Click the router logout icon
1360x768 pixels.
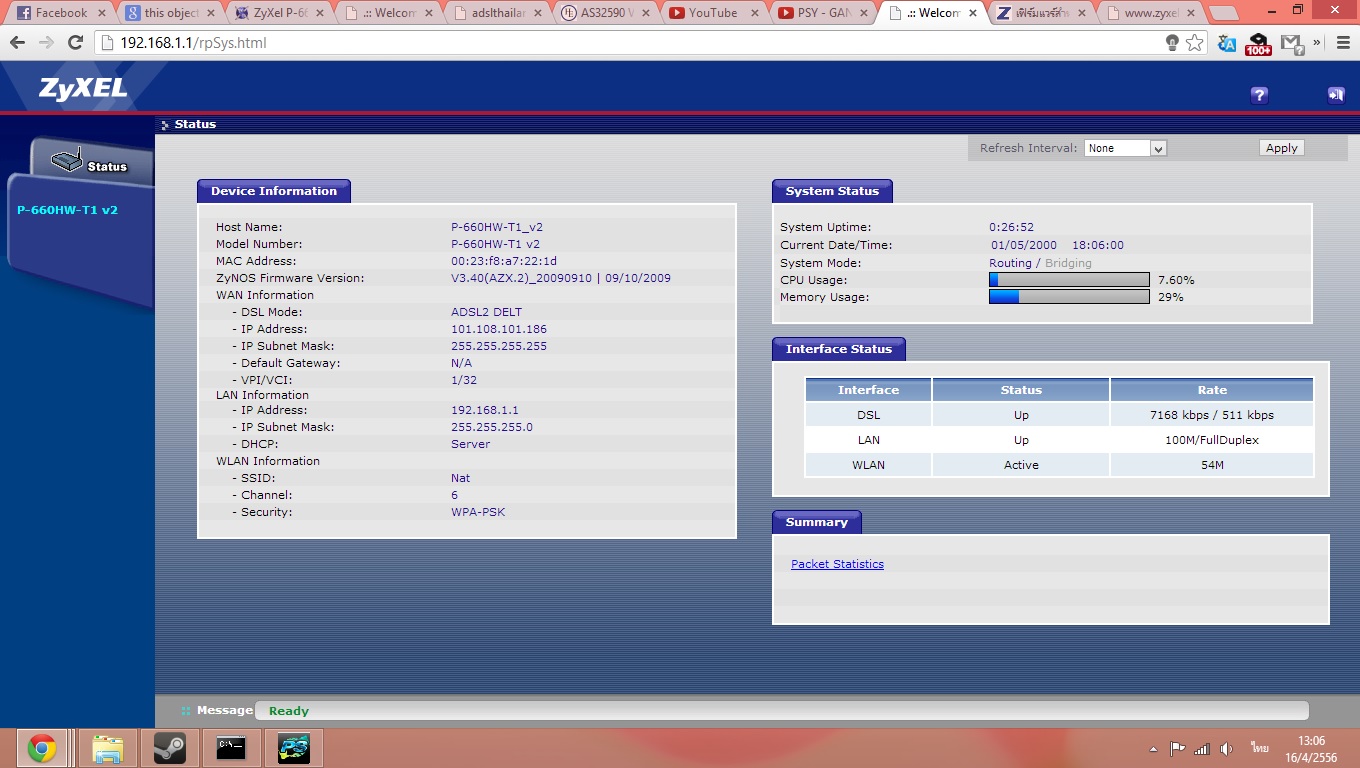click(1336, 95)
